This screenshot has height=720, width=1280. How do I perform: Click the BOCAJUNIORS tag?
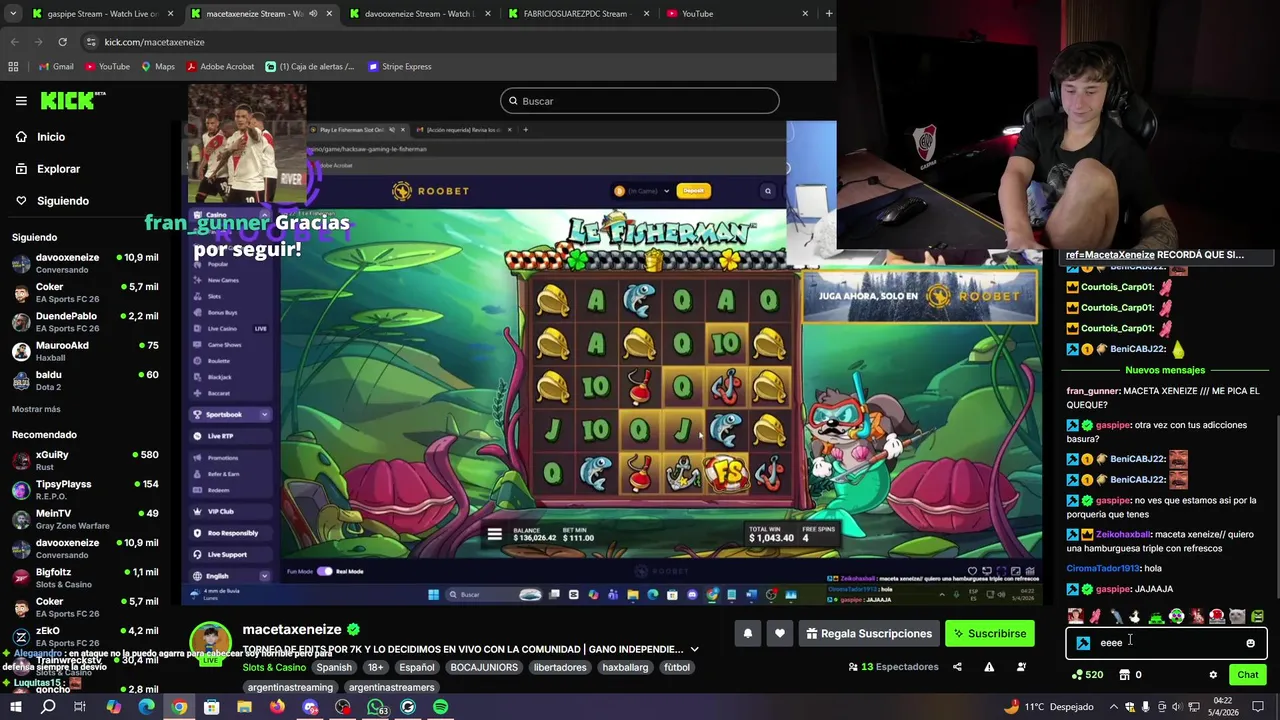pos(483,668)
